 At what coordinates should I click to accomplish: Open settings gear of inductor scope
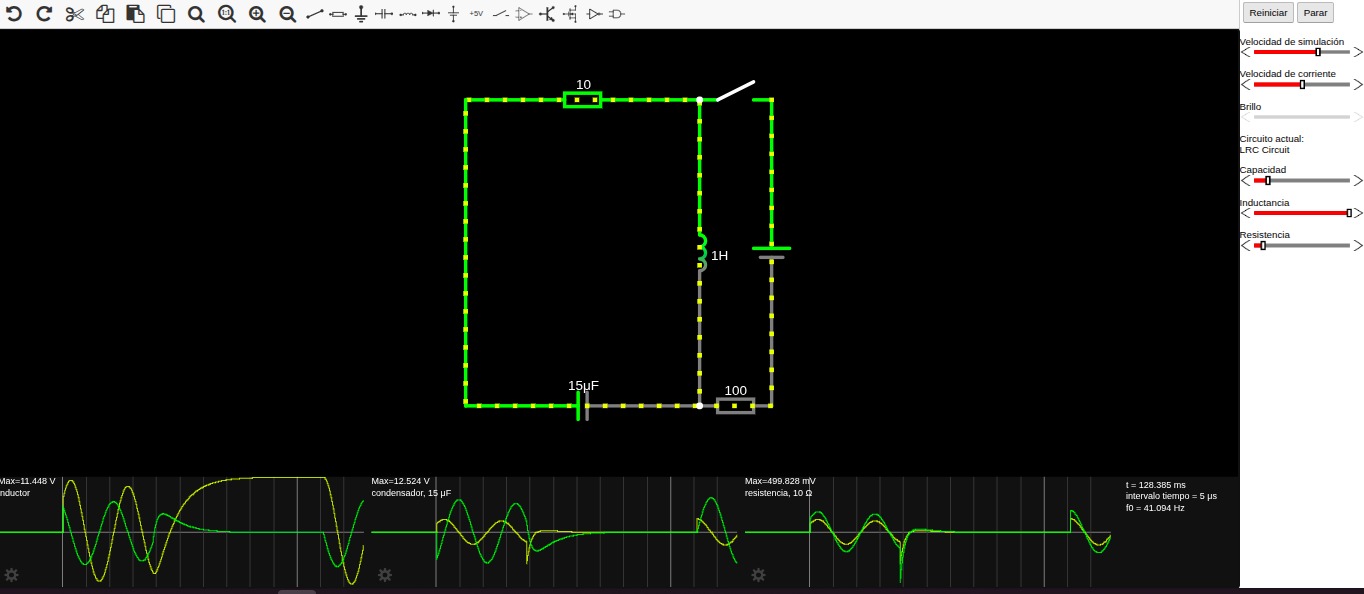click(x=12, y=575)
